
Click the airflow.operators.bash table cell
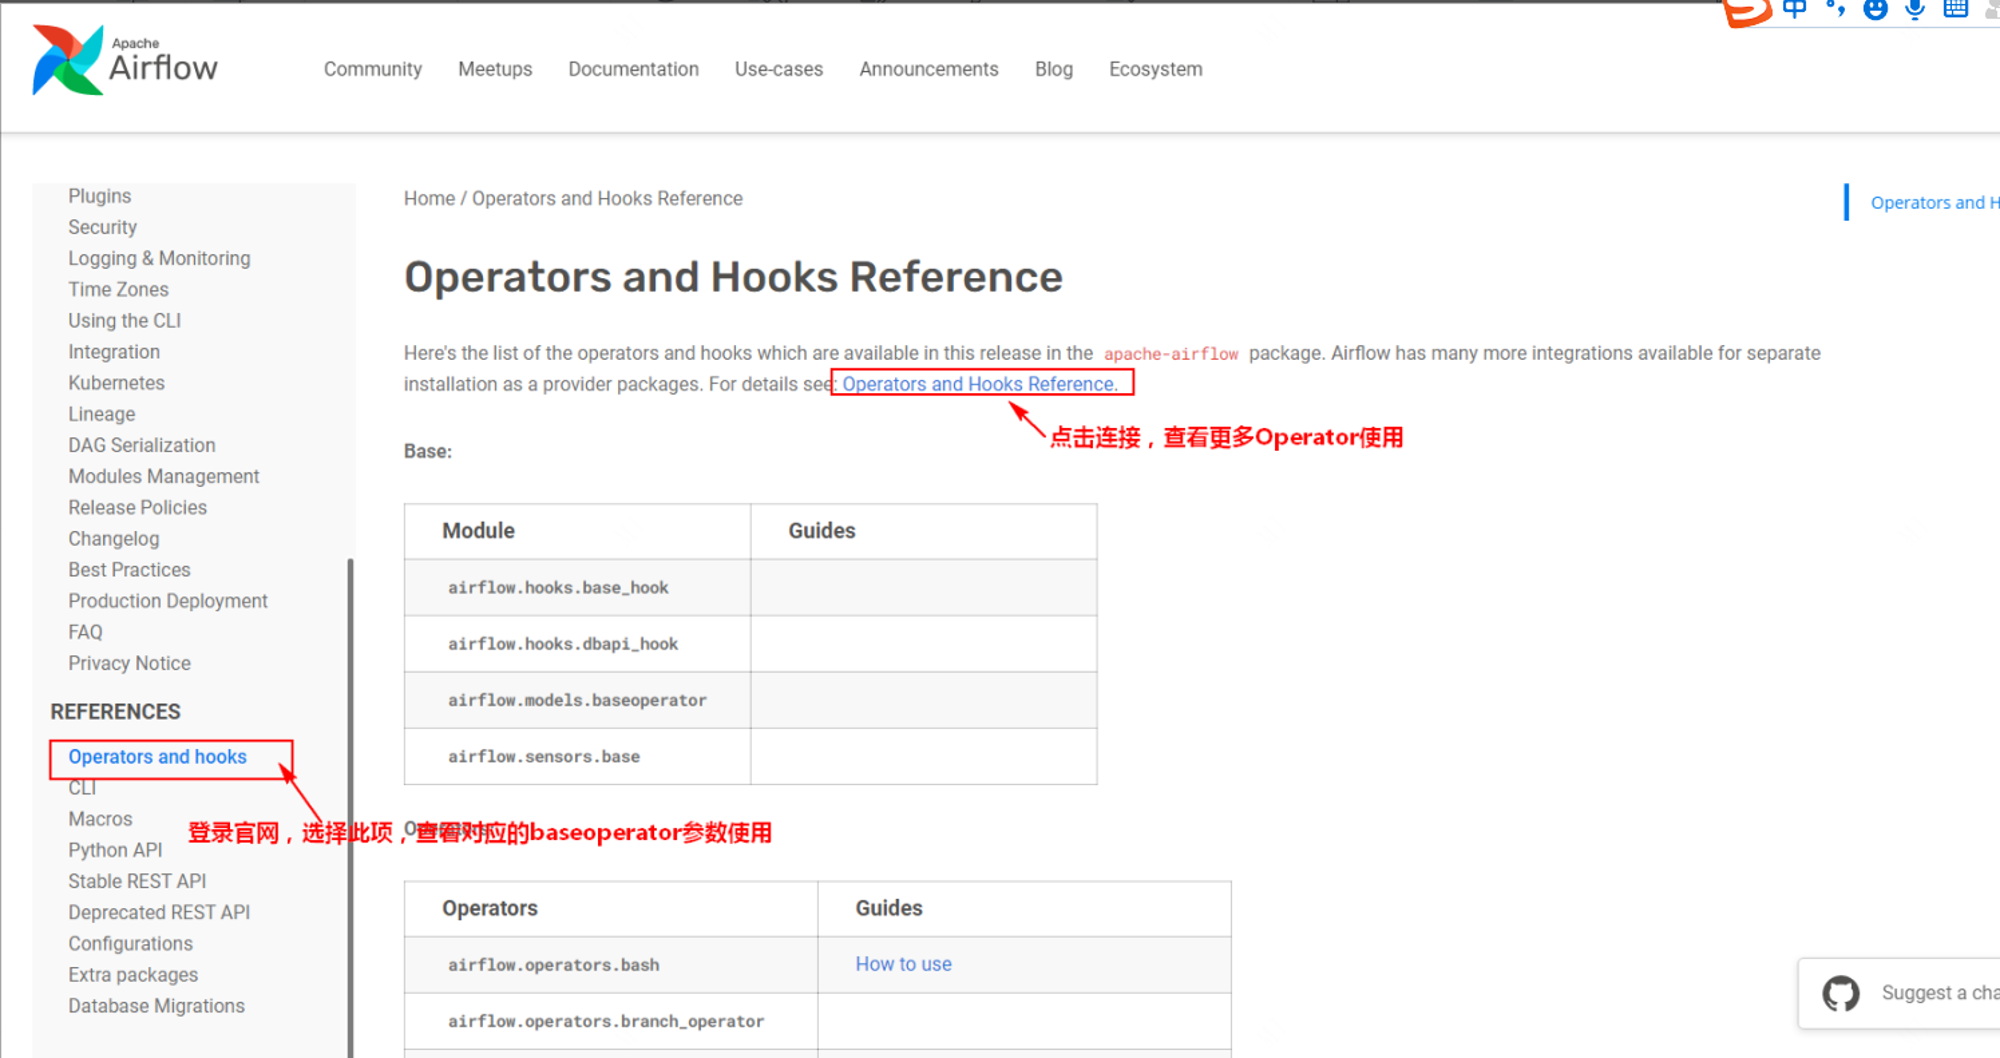point(611,965)
